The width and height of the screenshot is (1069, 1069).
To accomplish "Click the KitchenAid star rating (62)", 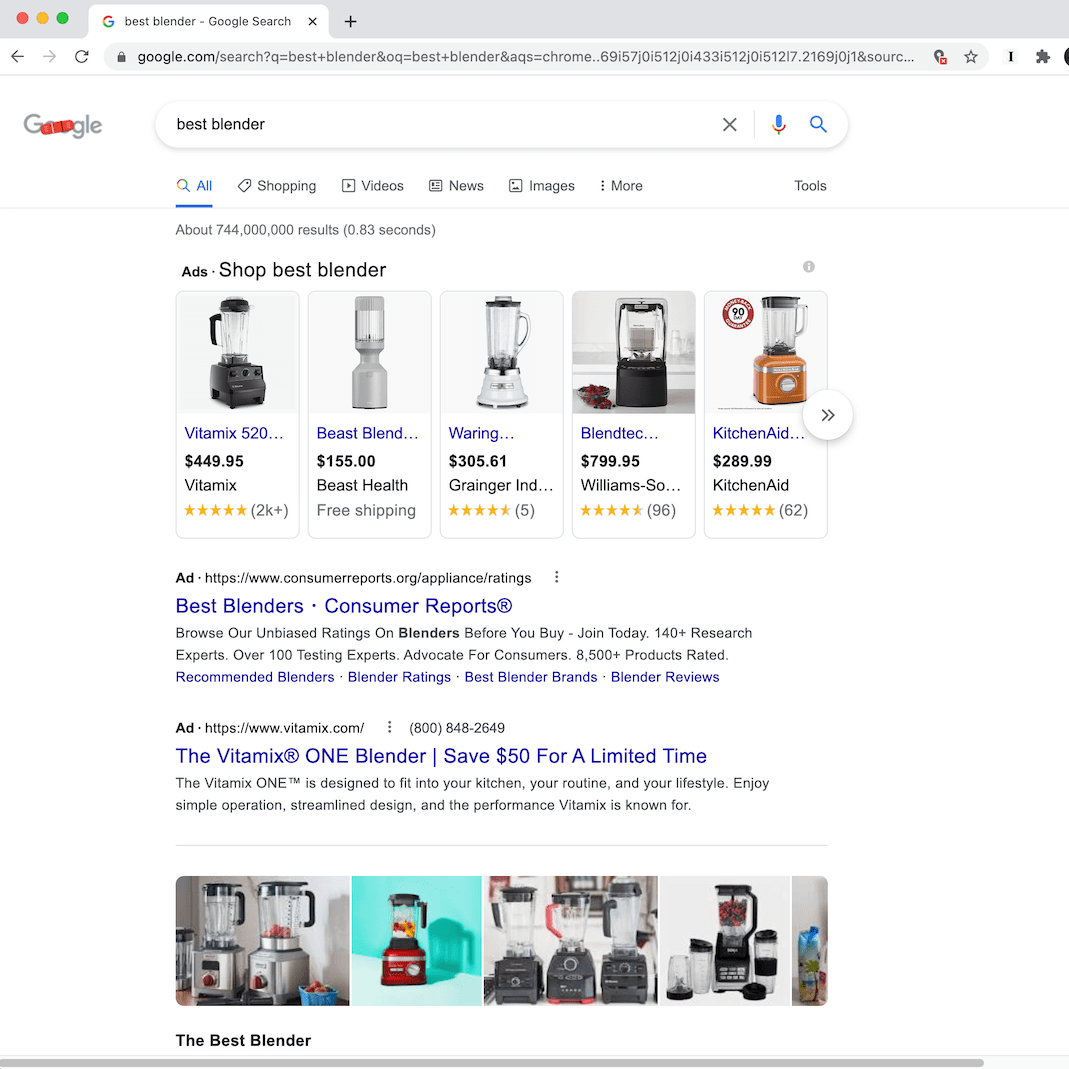I will click(760, 511).
